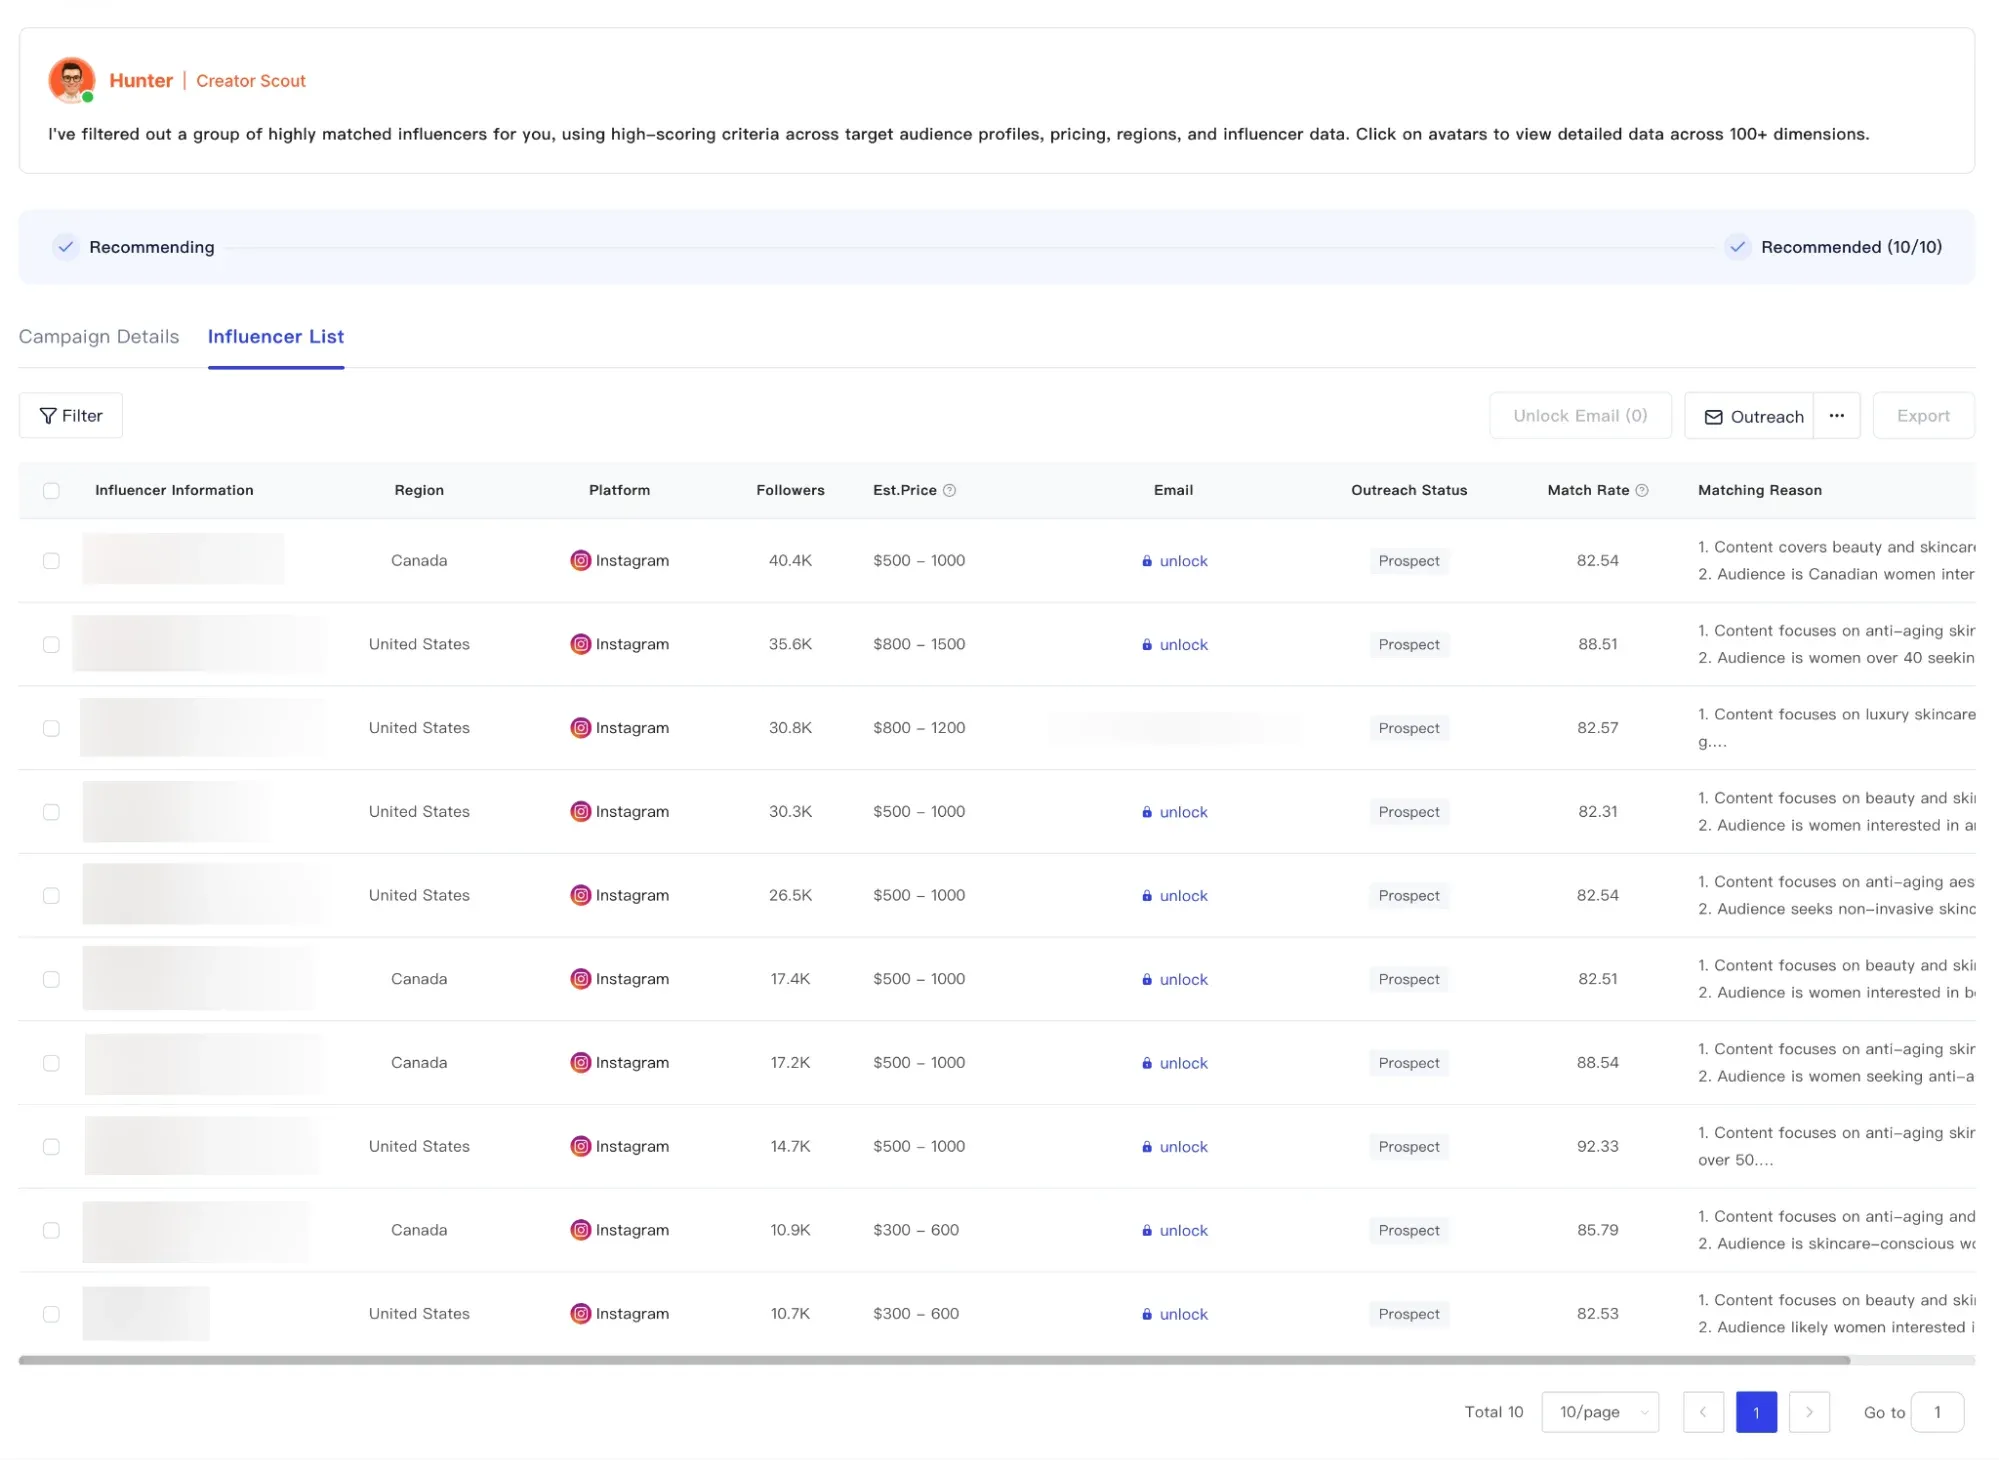
Task: Switch to the Campaign Details tab
Action: click(99, 336)
